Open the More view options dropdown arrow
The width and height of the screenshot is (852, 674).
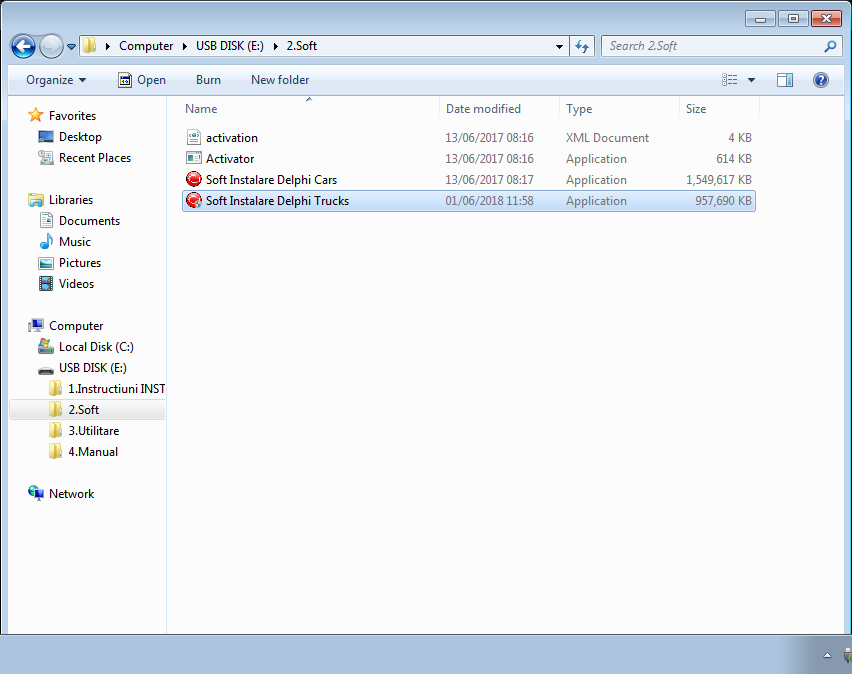point(751,80)
